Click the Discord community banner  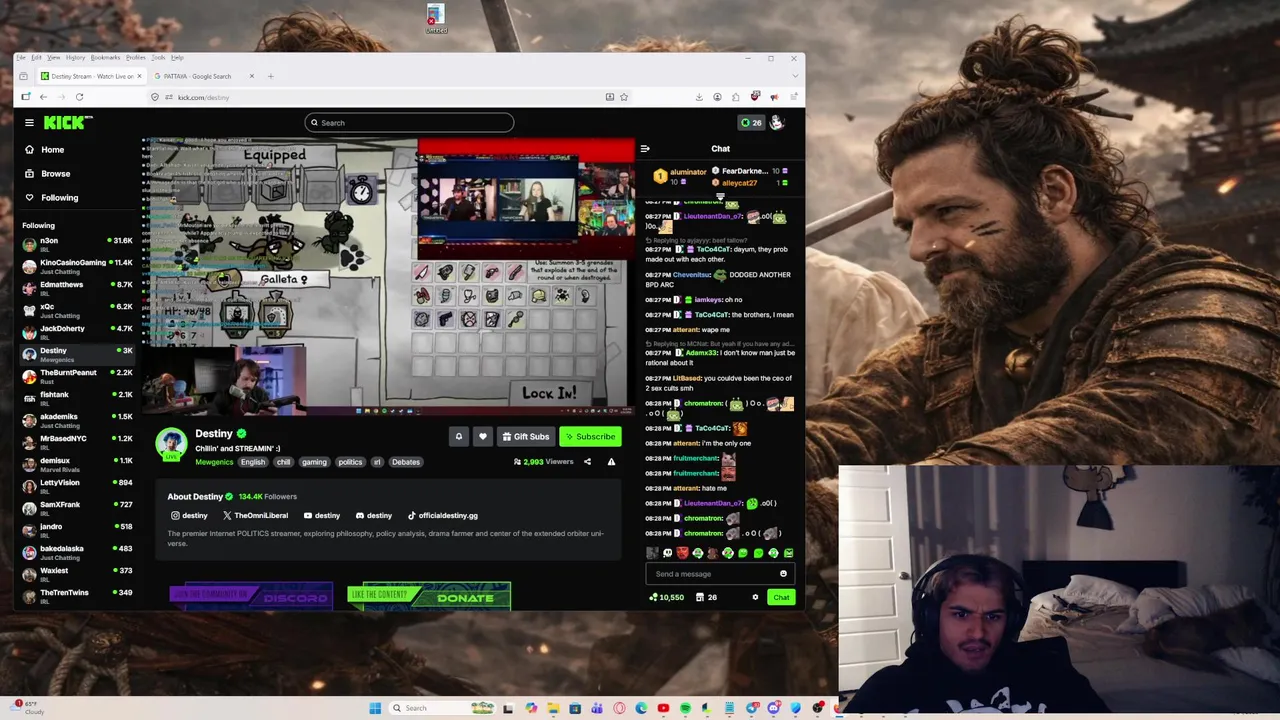(x=251, y=596)
